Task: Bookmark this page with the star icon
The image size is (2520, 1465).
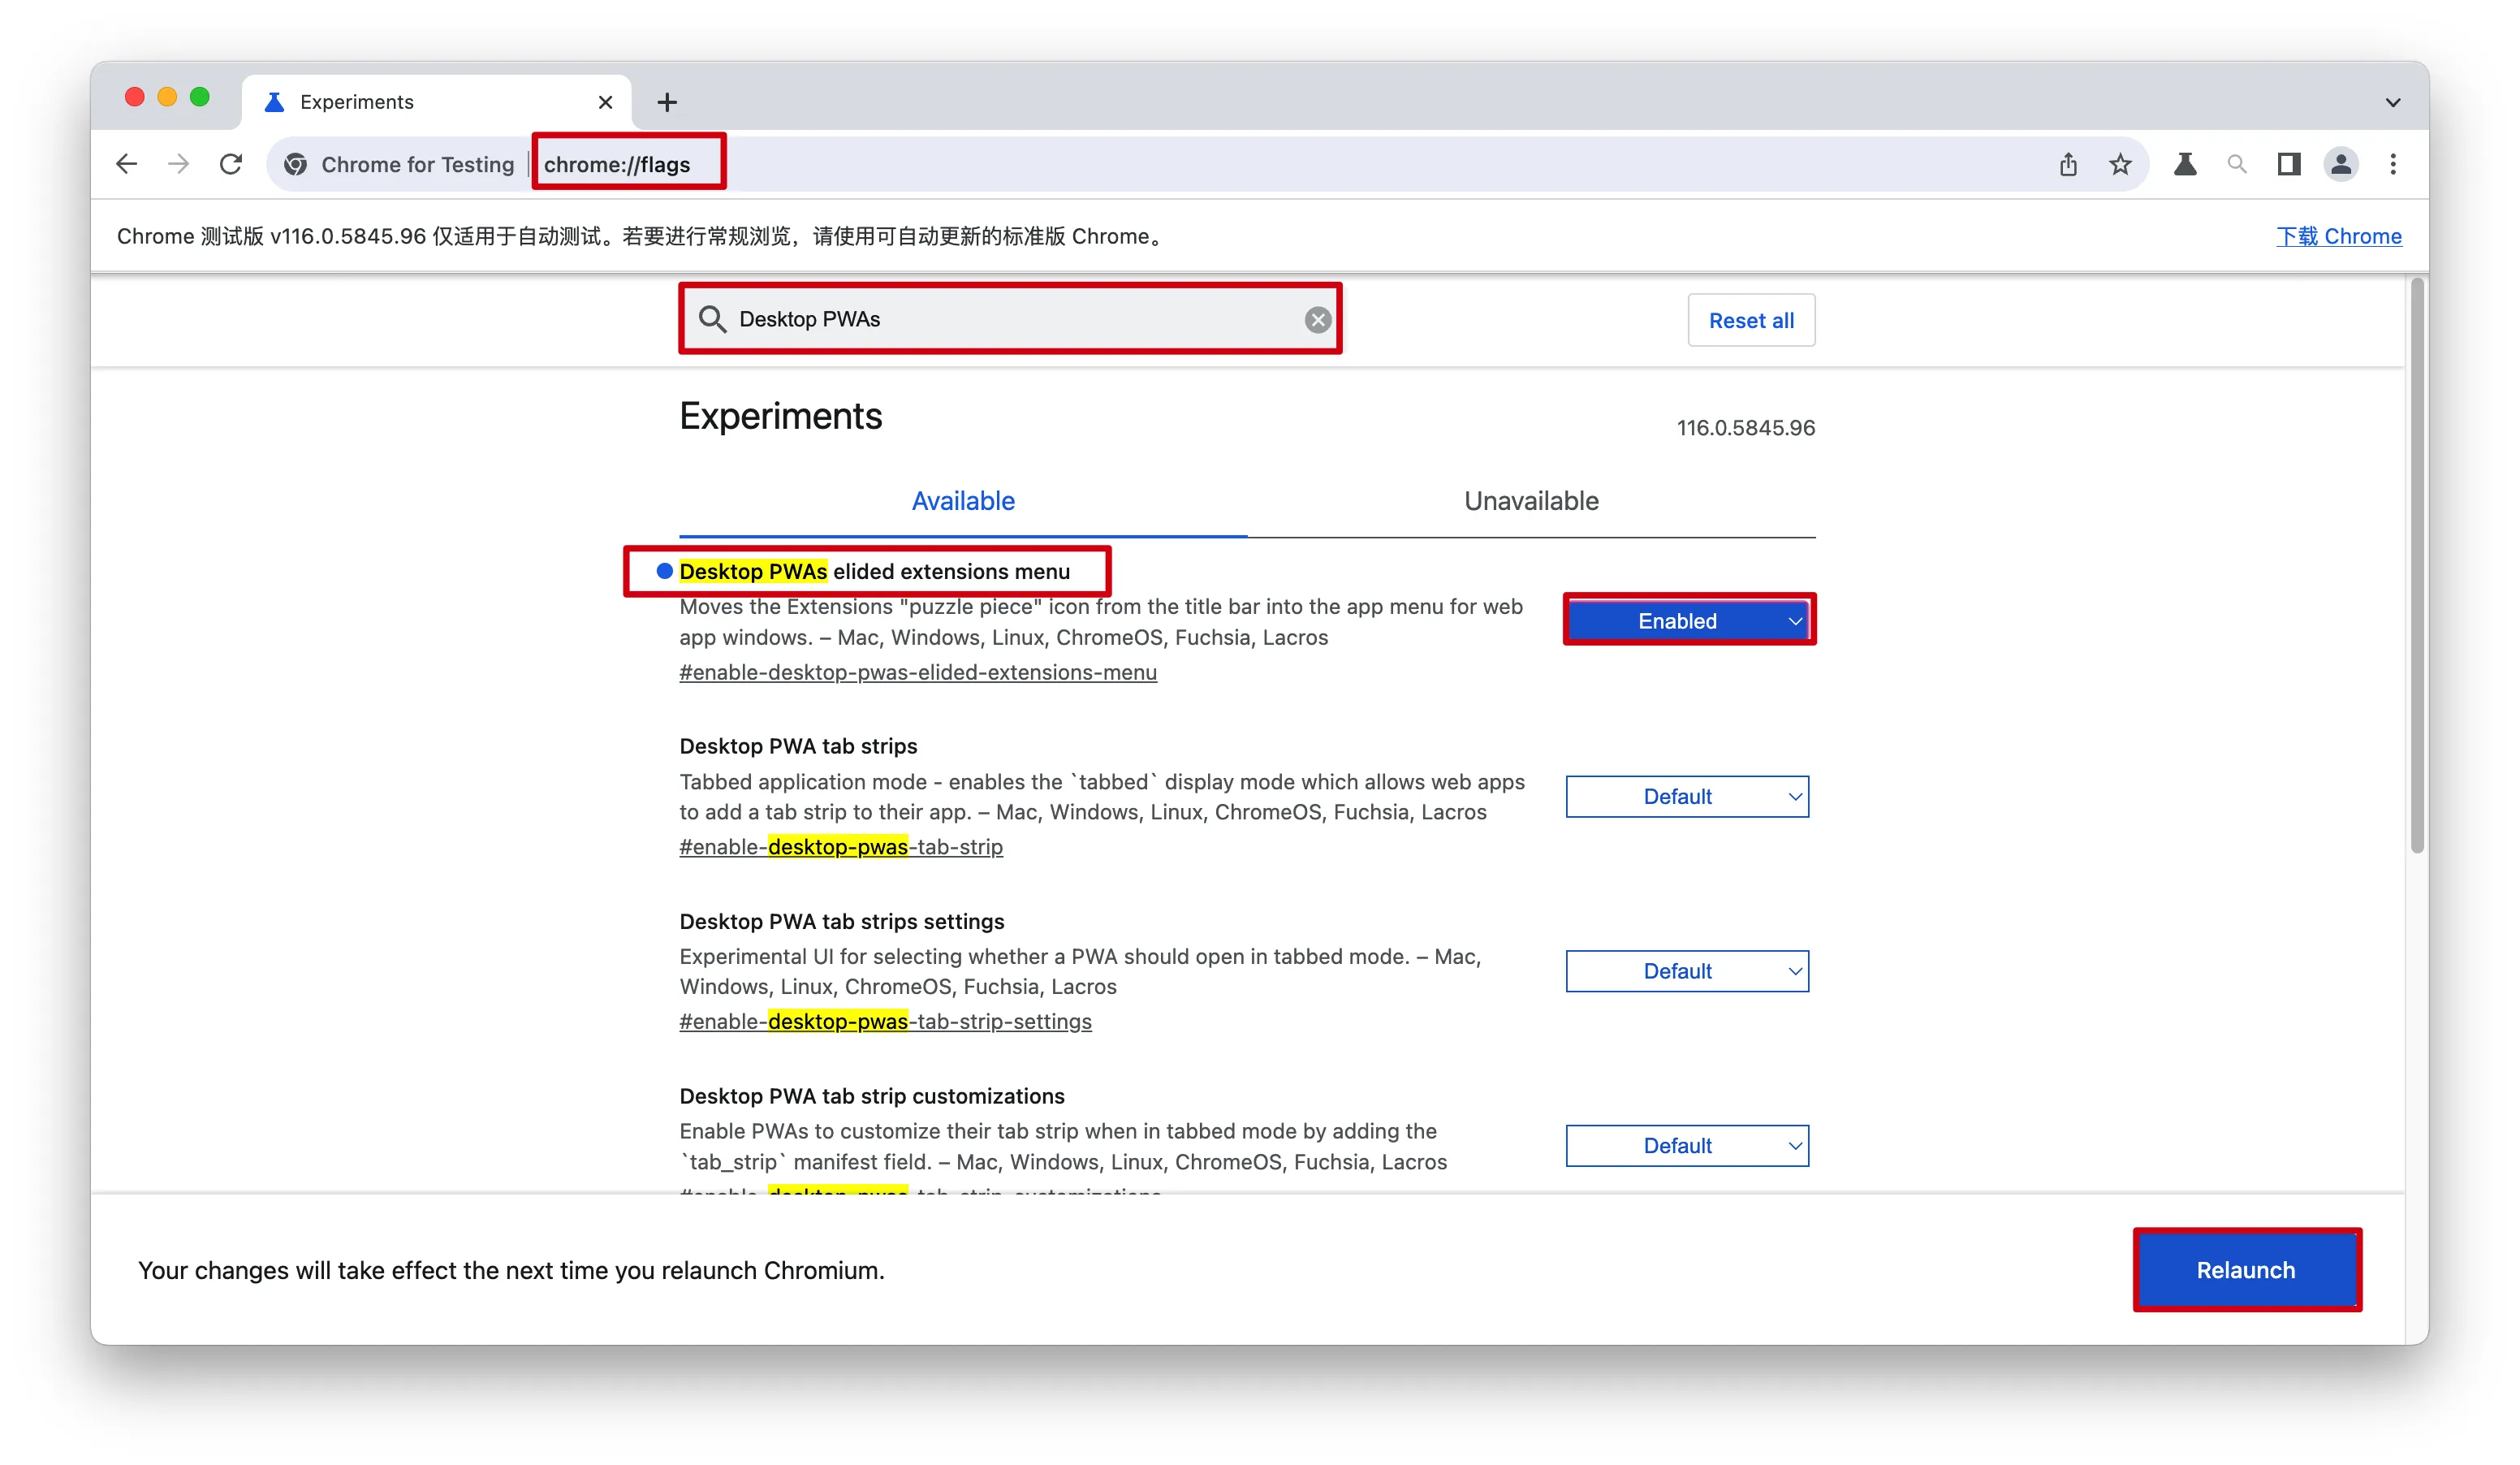Action: 2120,164
